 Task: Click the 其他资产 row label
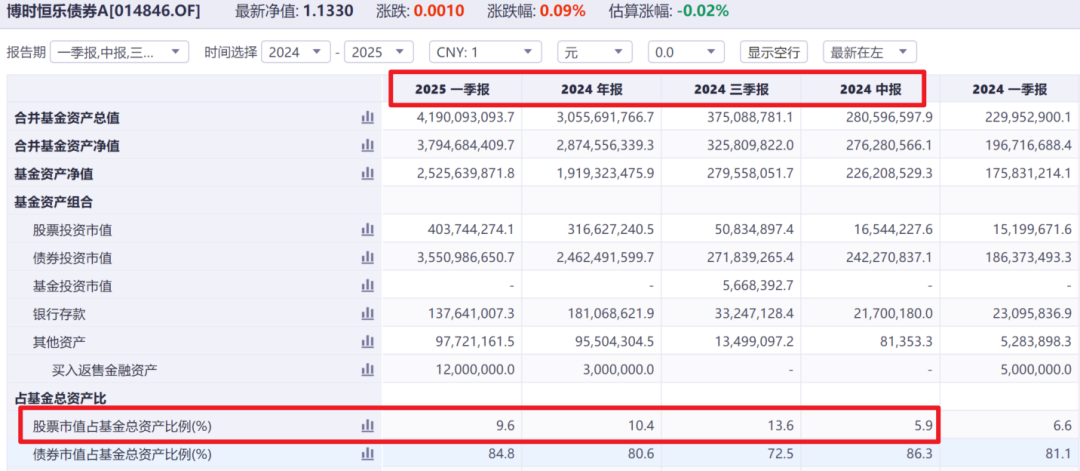click(x=59, y=342)
